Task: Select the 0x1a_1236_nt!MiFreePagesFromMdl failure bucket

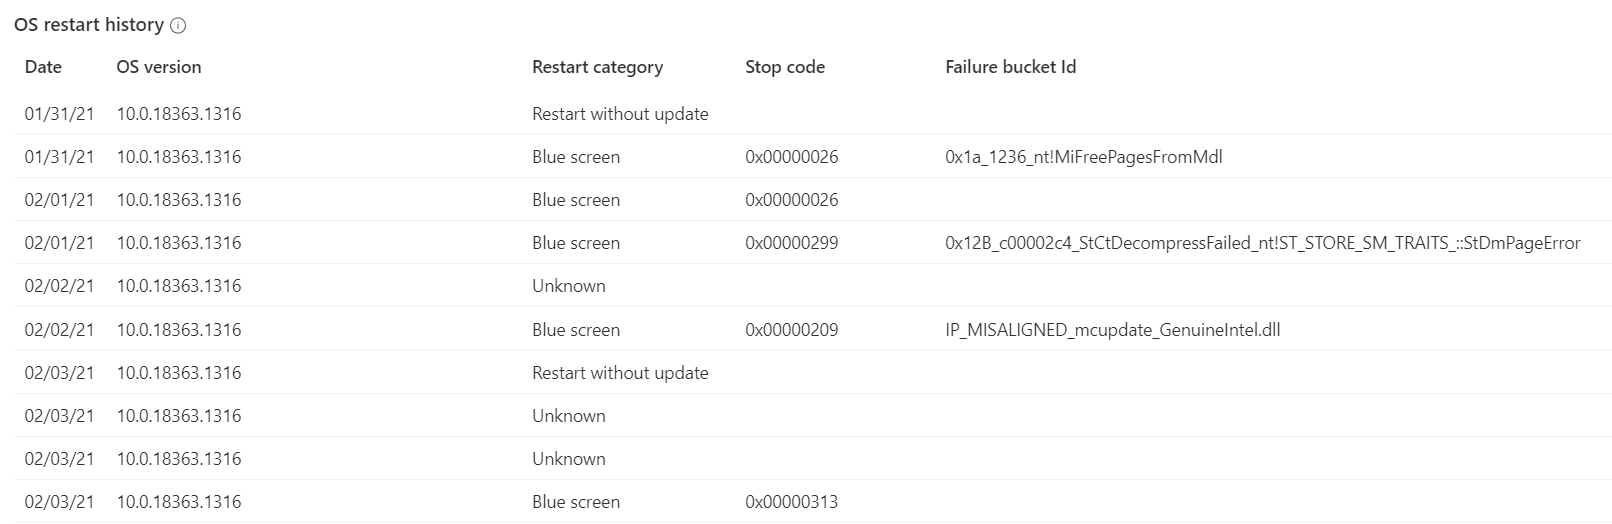Action: click(1083, 157)
